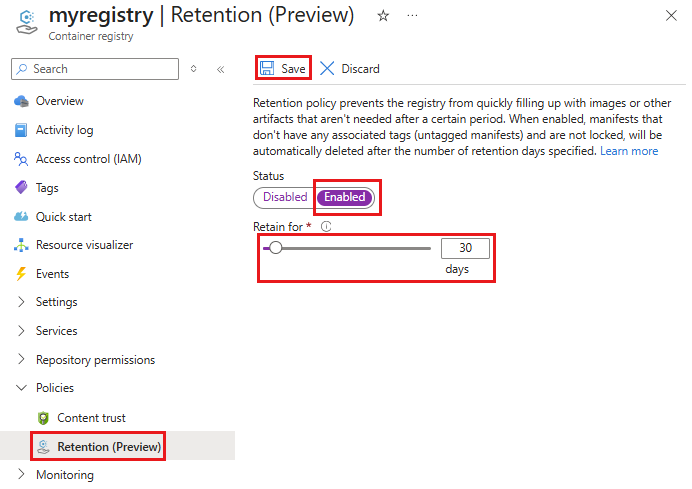Click the Save disk icon
Viewport: 692px width, 489px height.
[267, 68]
